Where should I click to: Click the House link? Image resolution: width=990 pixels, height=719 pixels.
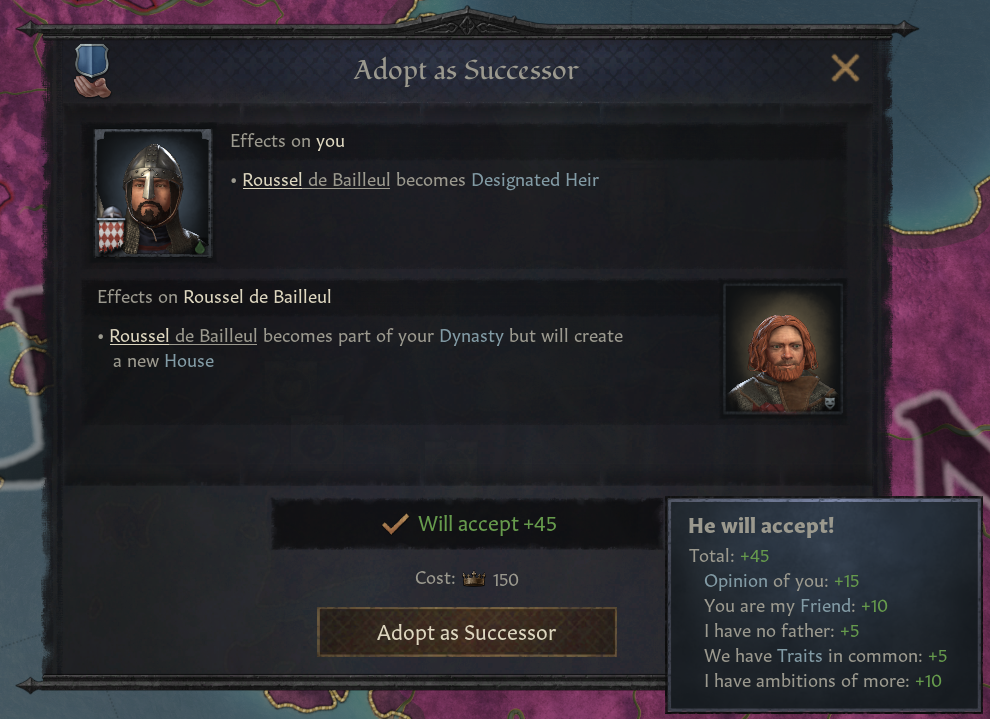[189, 361]
